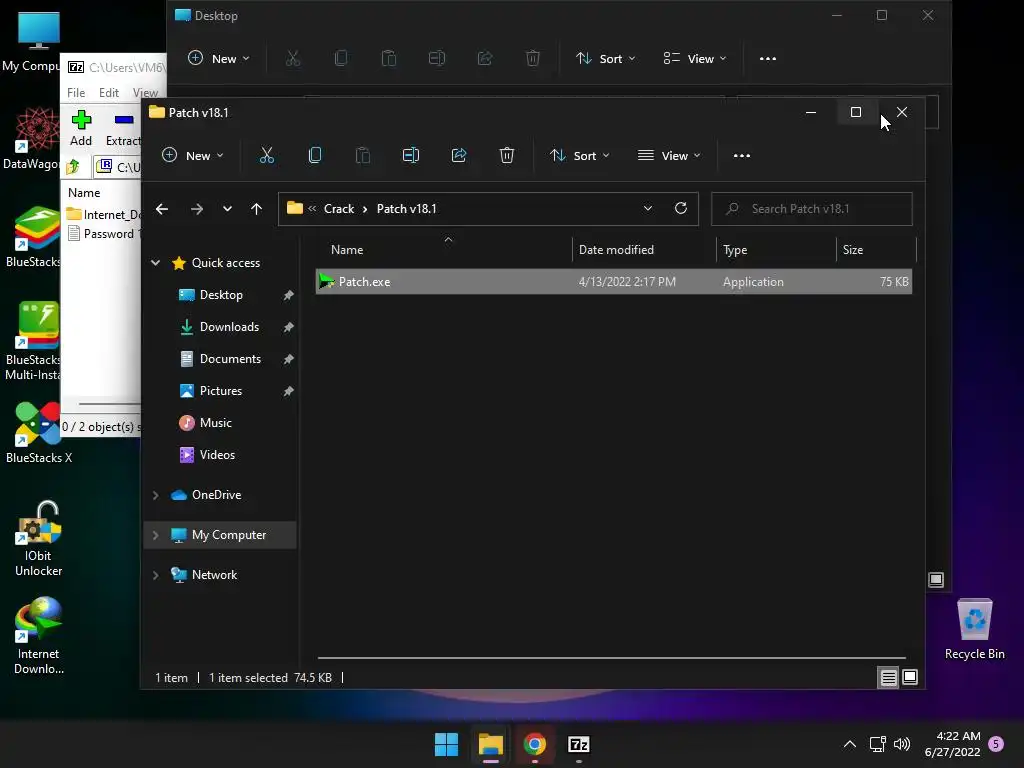The width and height of the screenshot is (1024, 768).
Task: Open Downloads in Quick access
Action: pos(229,327)
